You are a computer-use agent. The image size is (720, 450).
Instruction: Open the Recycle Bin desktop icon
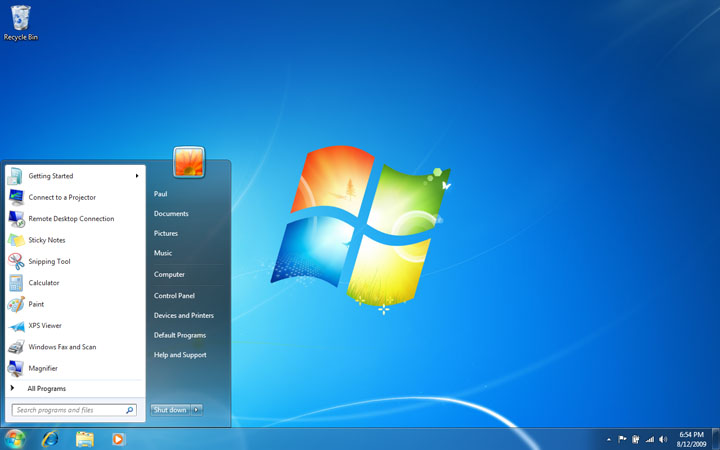click(20, 20)
